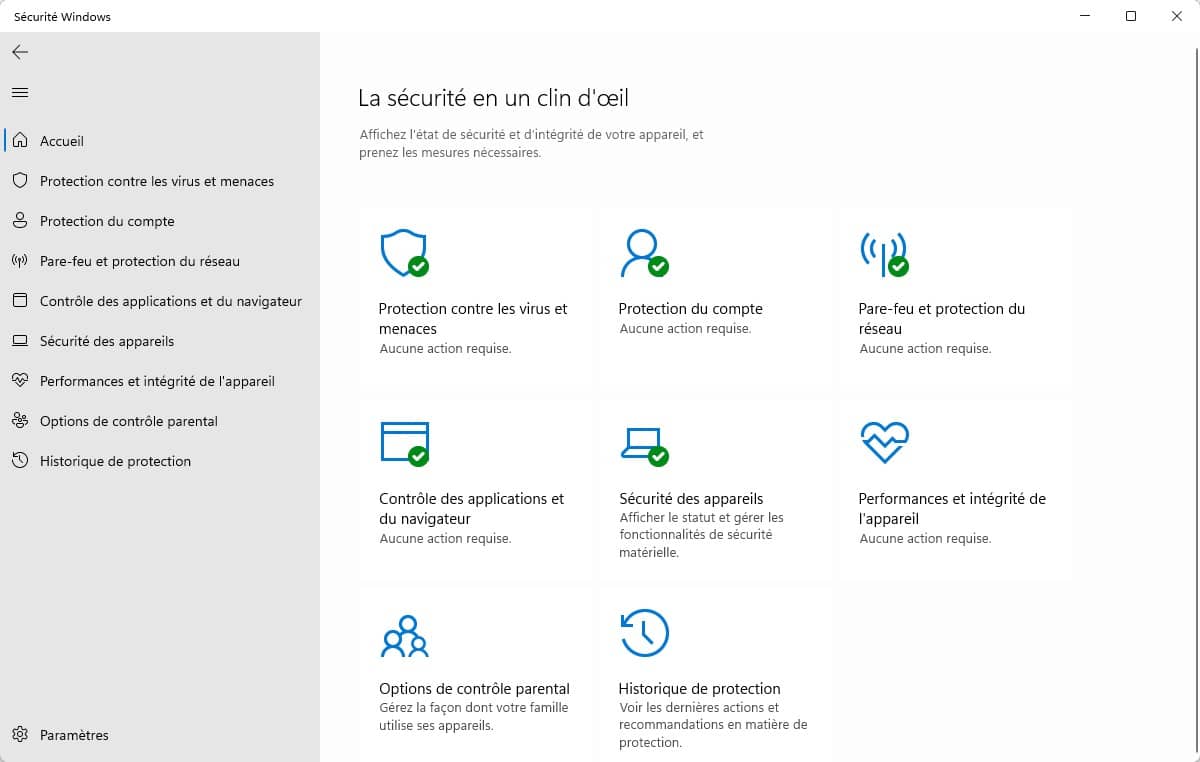Click the gear icon beside Paramètres
The image size is (1200, 762).
coord(20,735)
